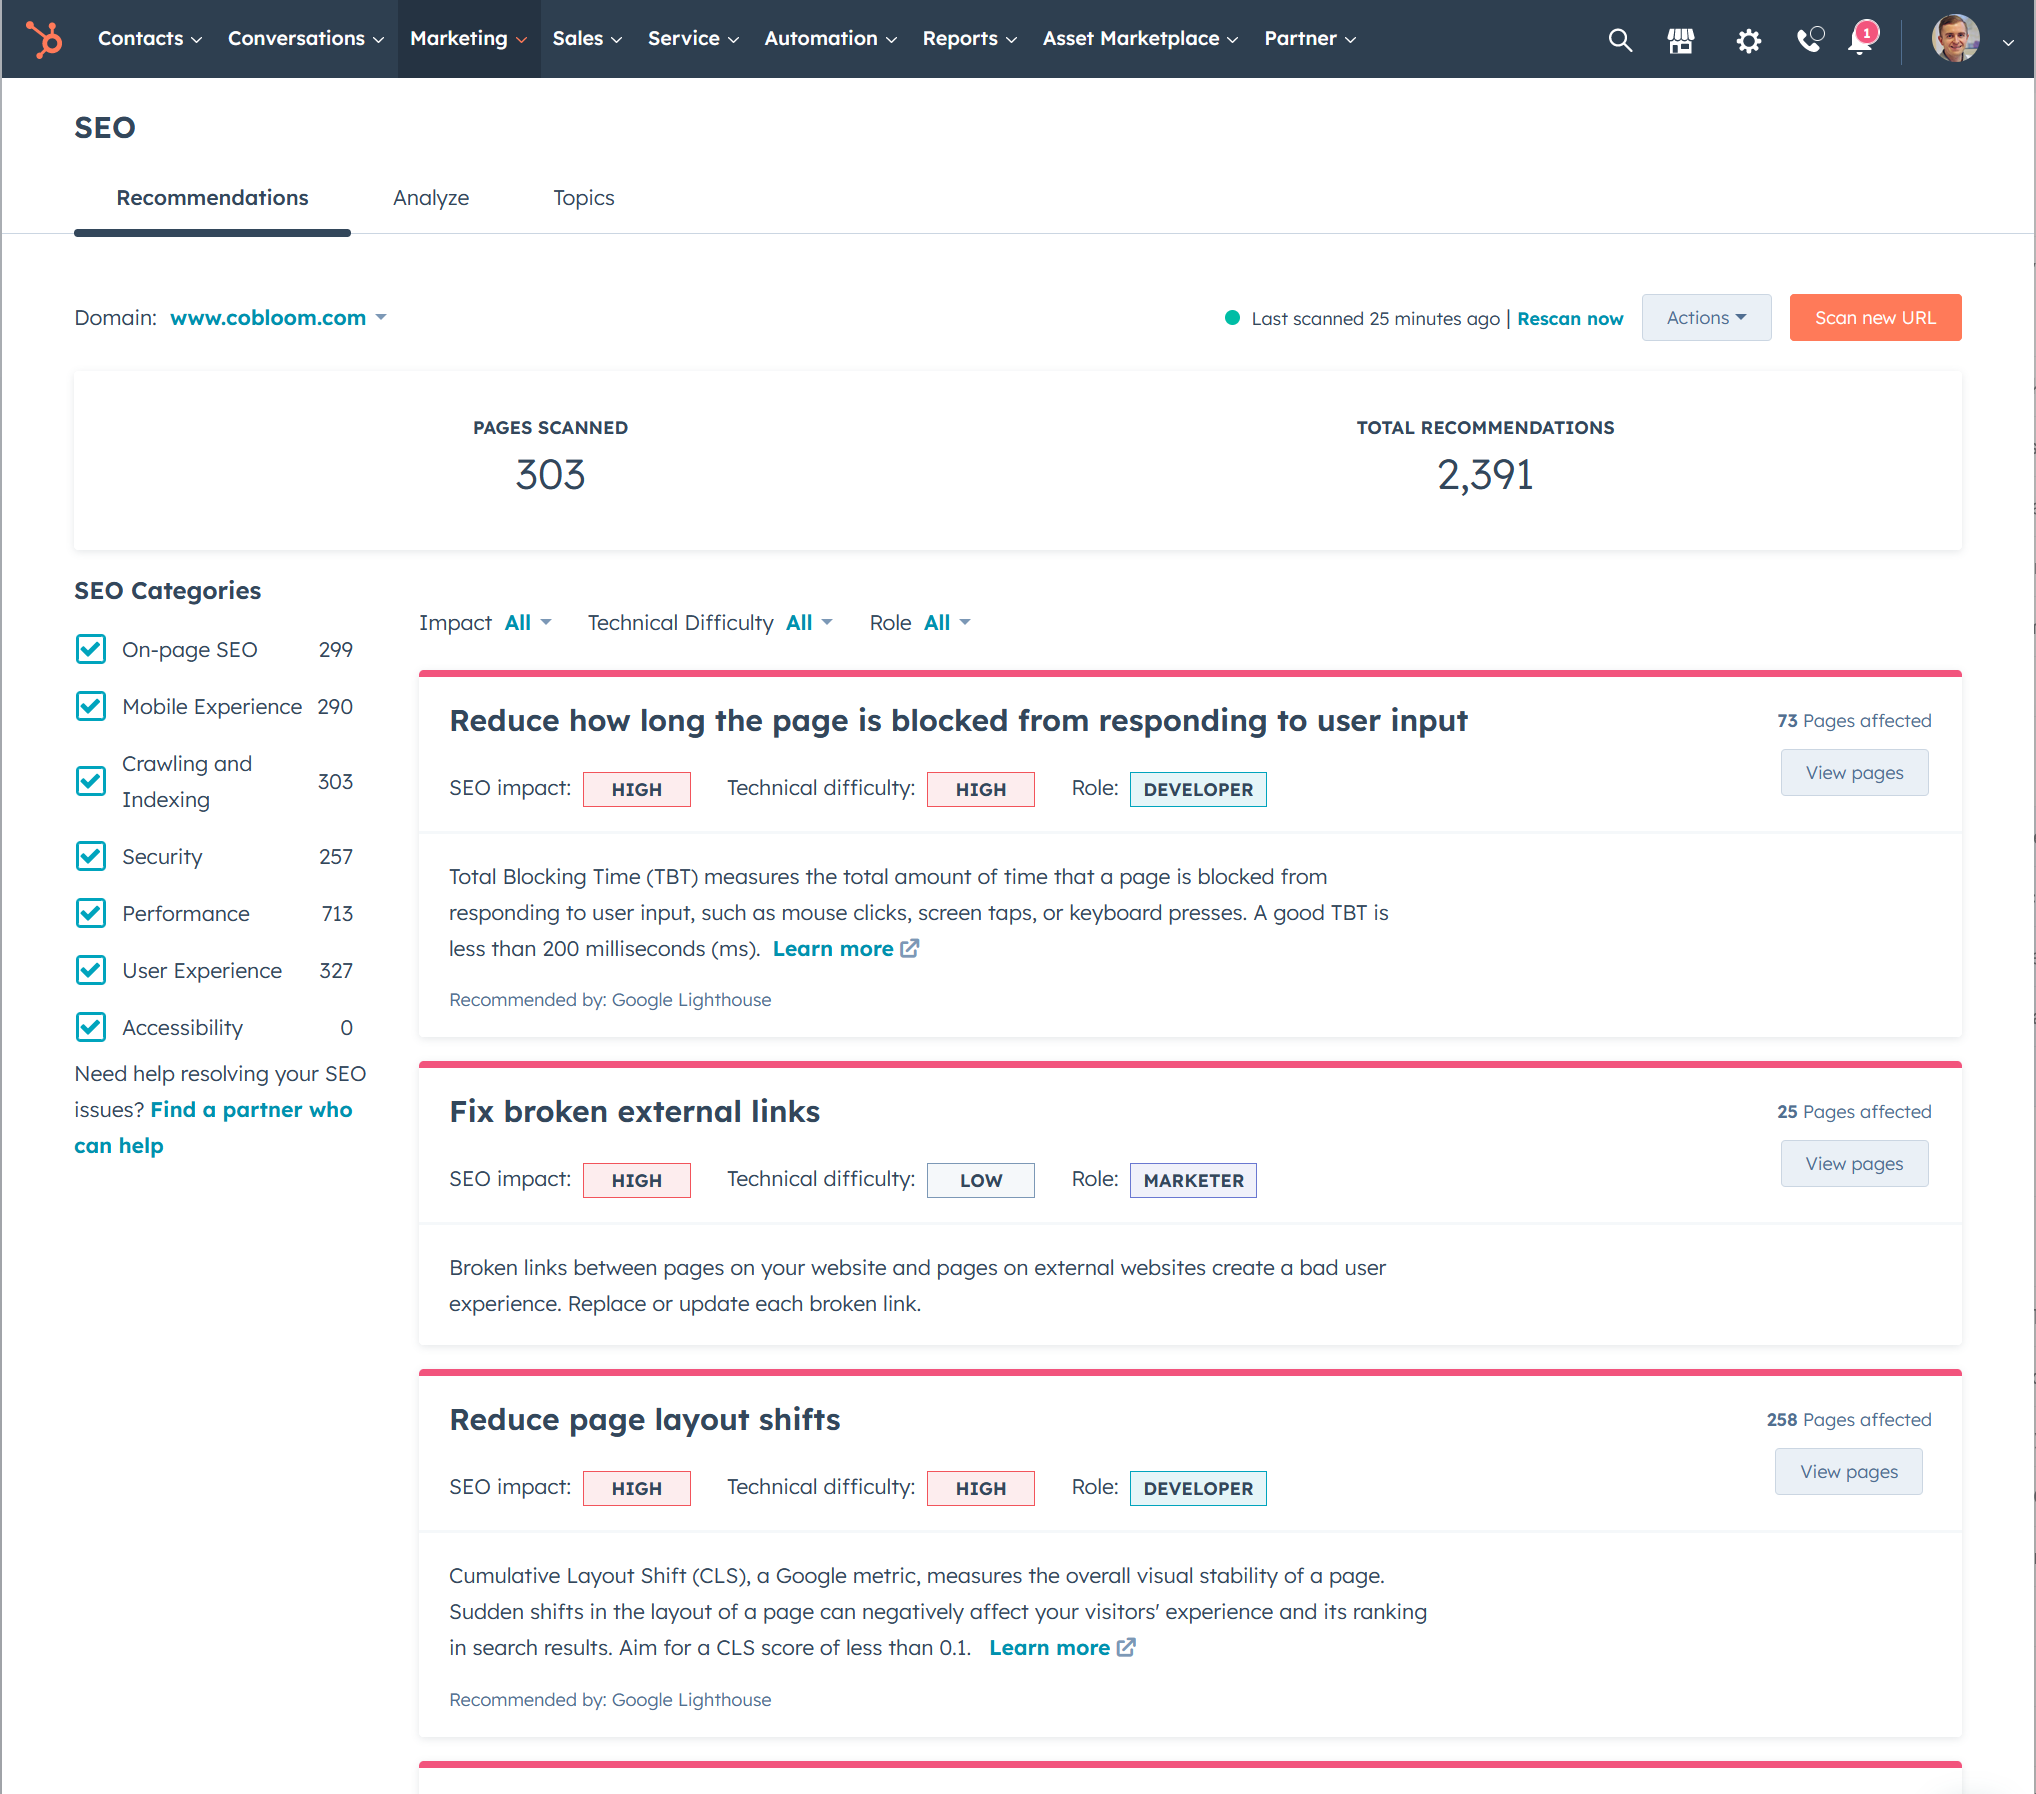This screenshot has width=2036, height=1794.
Task: Uncheck the Crawling and Indexing category
Action: (x=91, y=781)
